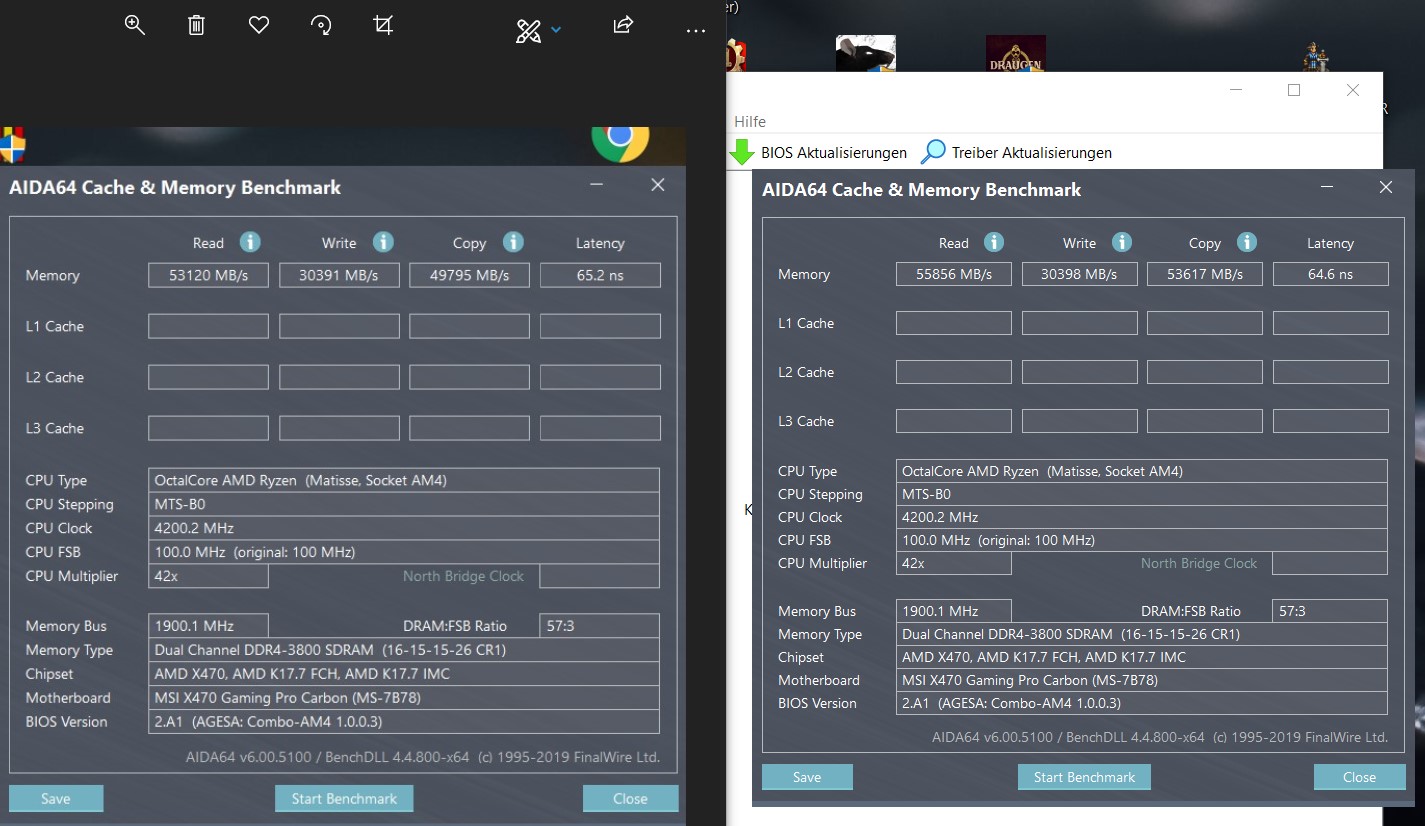Open the Edit & Create pen icon
Screen dimensions: 1425x826
coord(527,31)
